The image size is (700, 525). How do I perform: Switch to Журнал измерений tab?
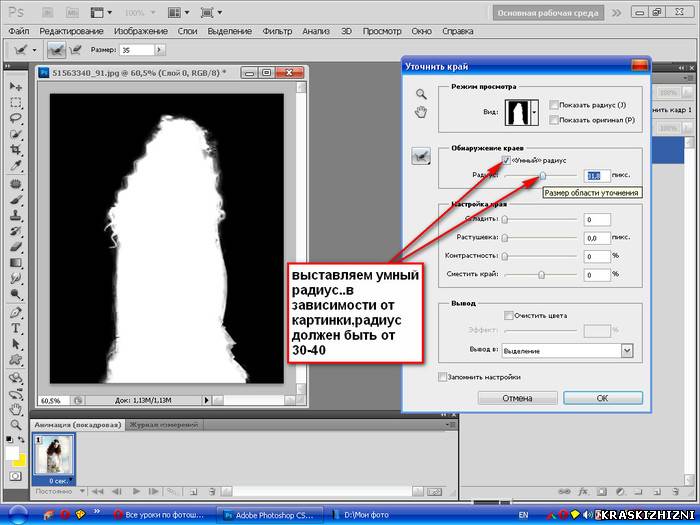[x=164, y=425]
